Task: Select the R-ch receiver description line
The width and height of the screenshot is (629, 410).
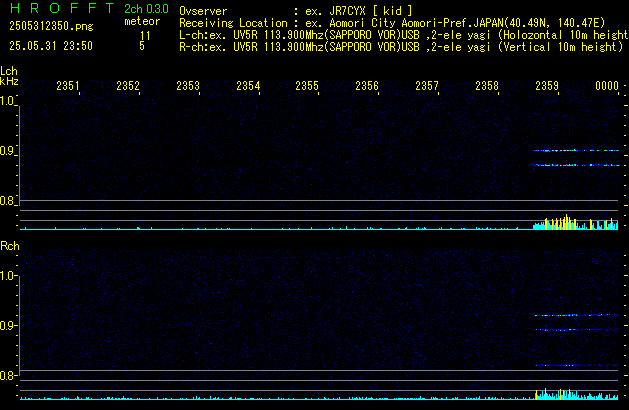Action: (401, 47)
